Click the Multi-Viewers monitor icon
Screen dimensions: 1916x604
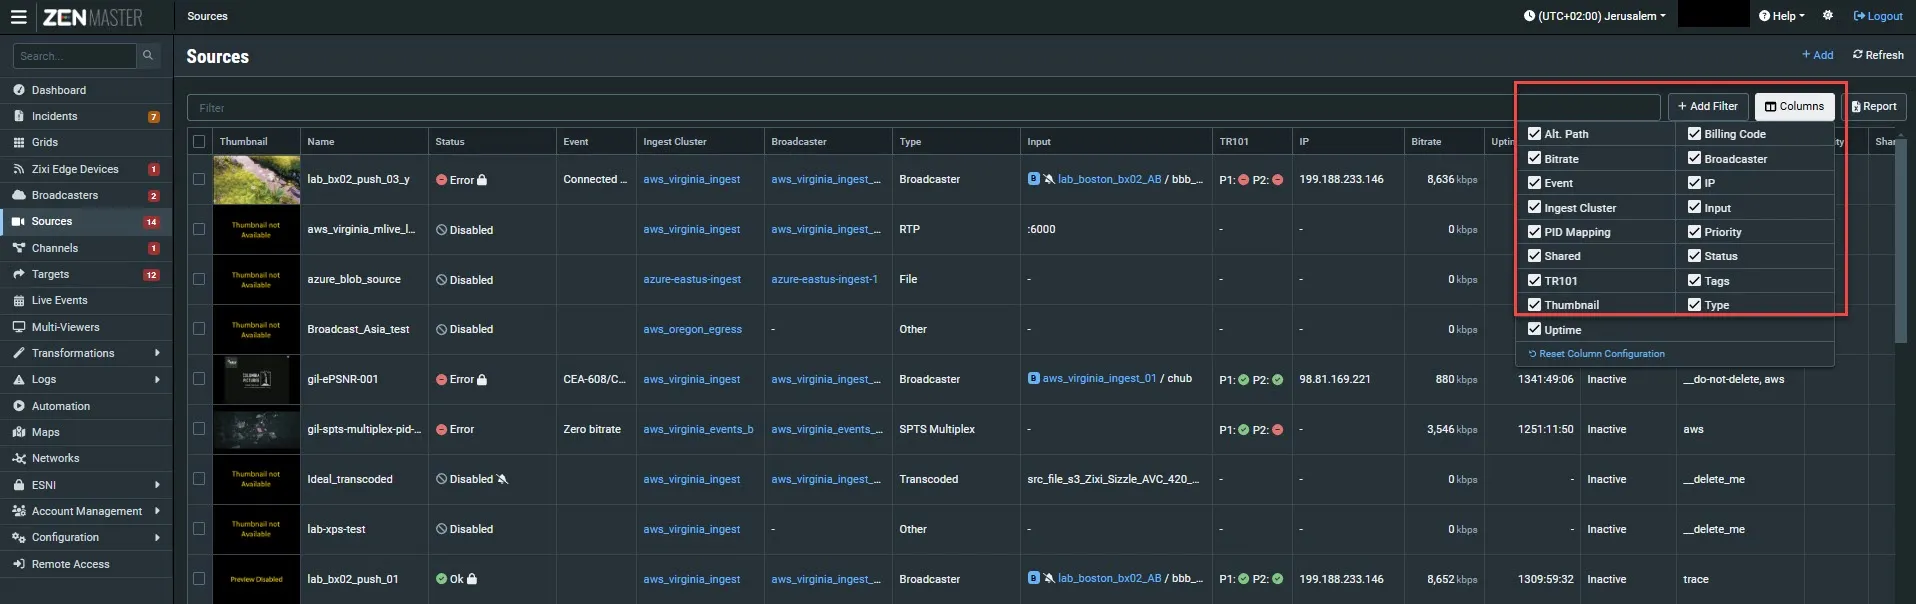point(19,327)
